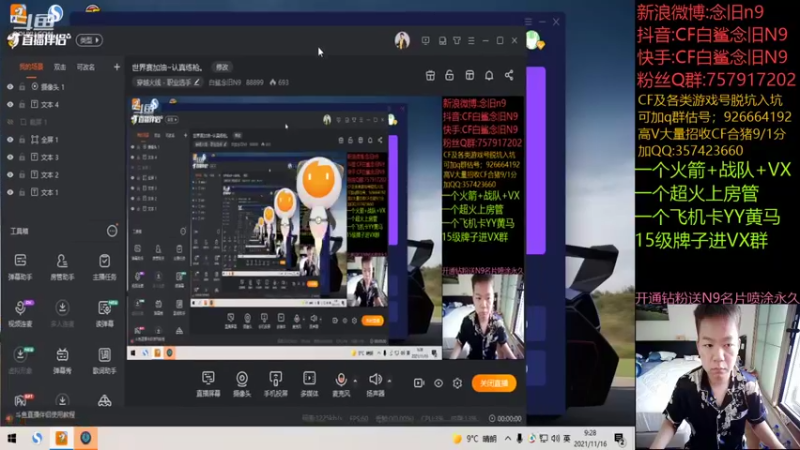Expand more tools in 工具箱 panel
This screenshot has width=800, height=450.
click(x=112, y=231)
